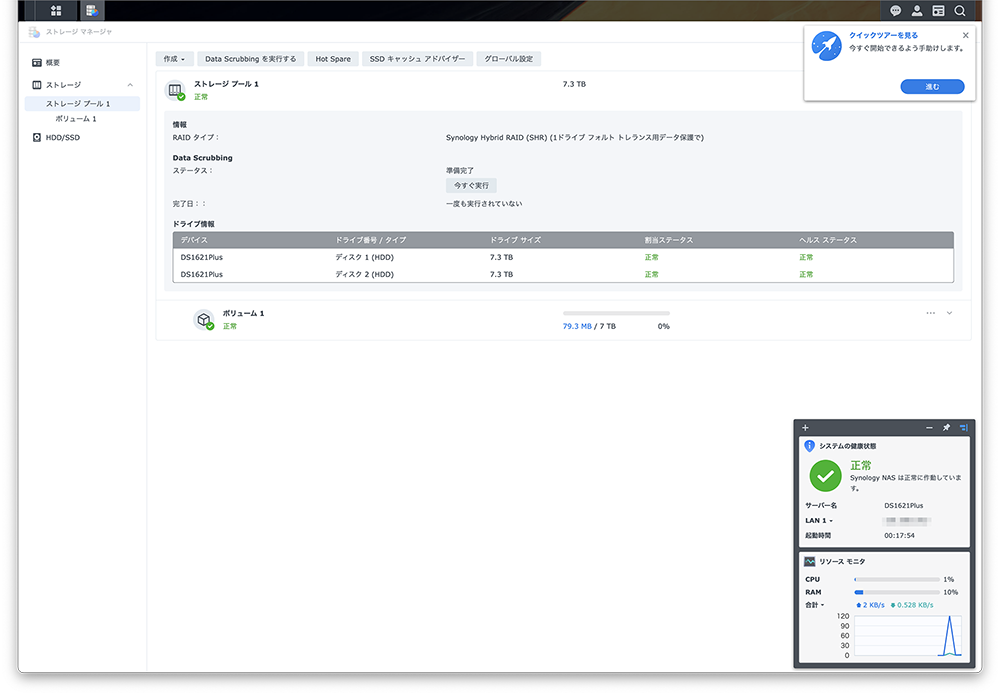Click the Volume 1 cube icon

pyautogui.click(x=203, y=319)
